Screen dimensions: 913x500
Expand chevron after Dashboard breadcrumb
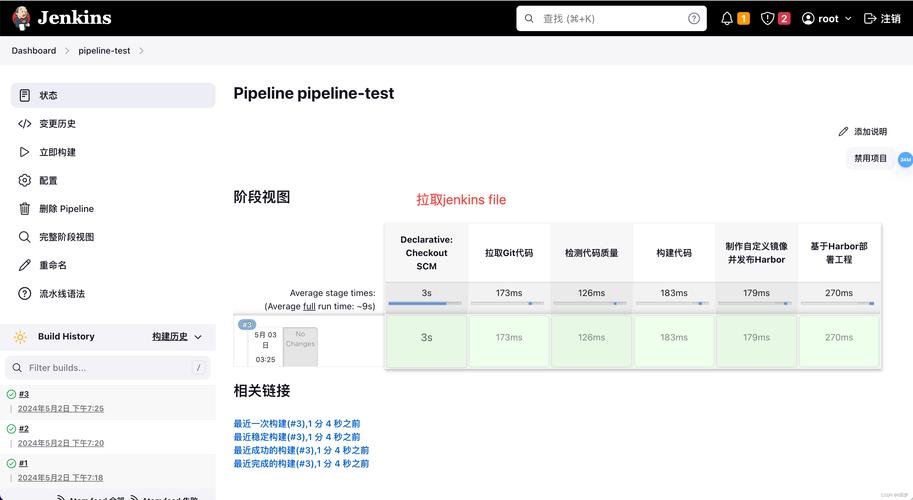(67, 51)
